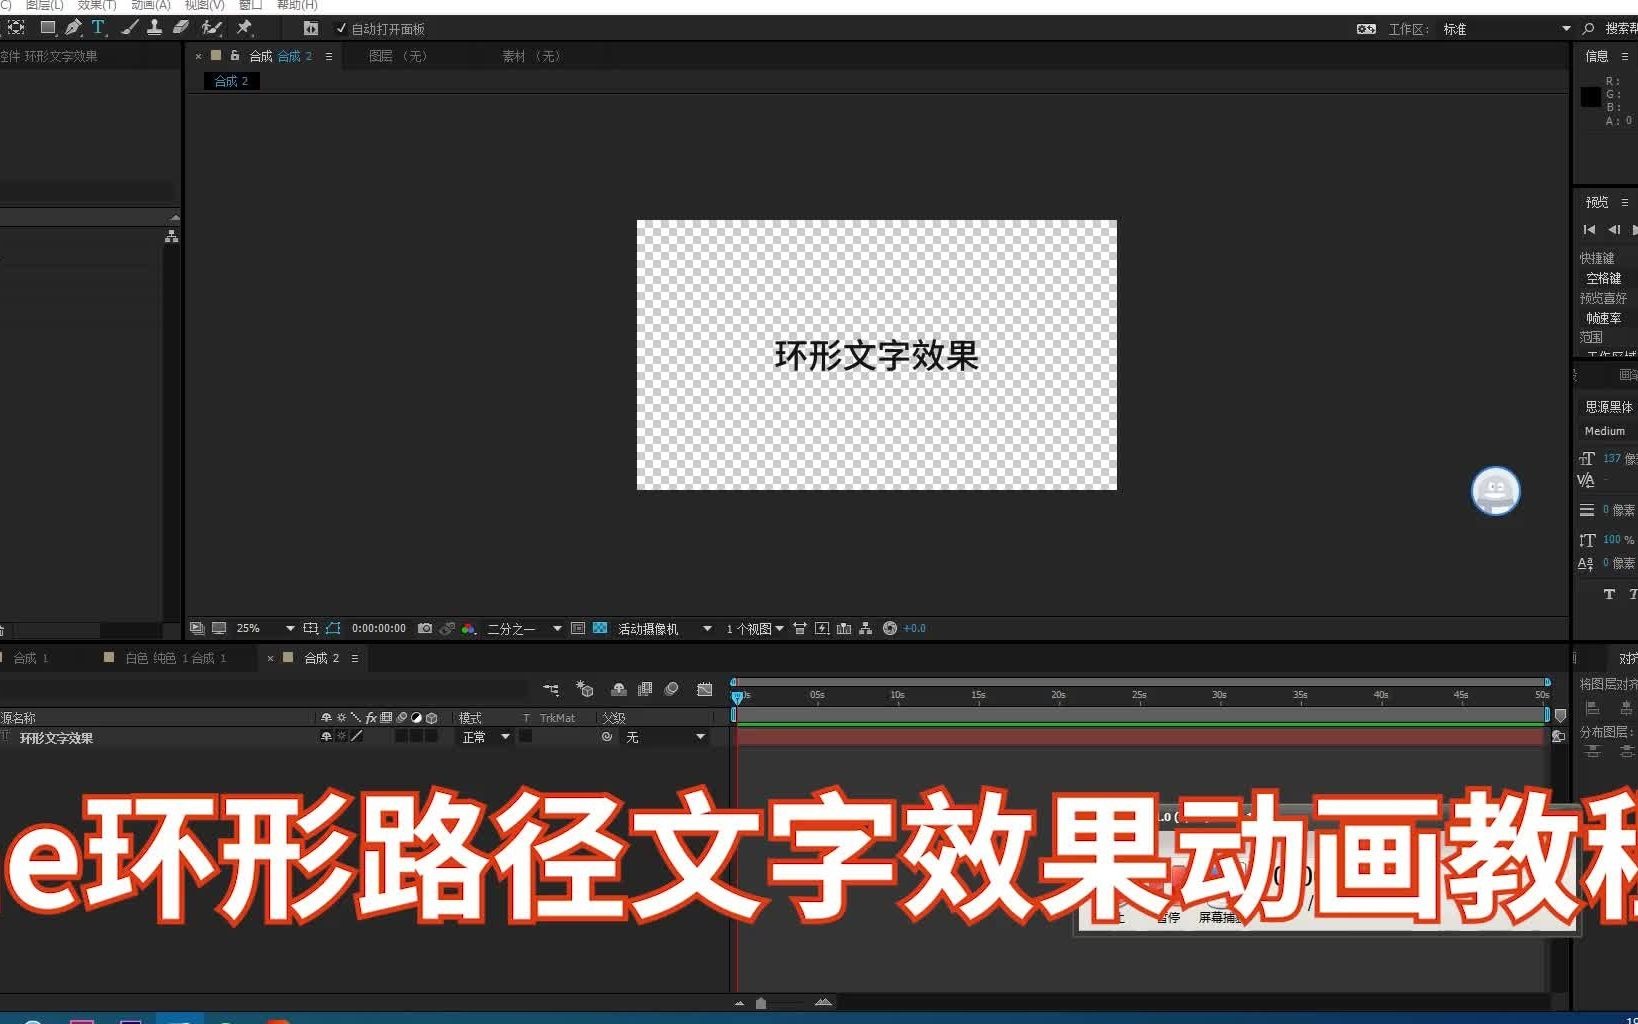
Task: Select the Brush tool
Action: pyautogui.click(x=129, y=28)
